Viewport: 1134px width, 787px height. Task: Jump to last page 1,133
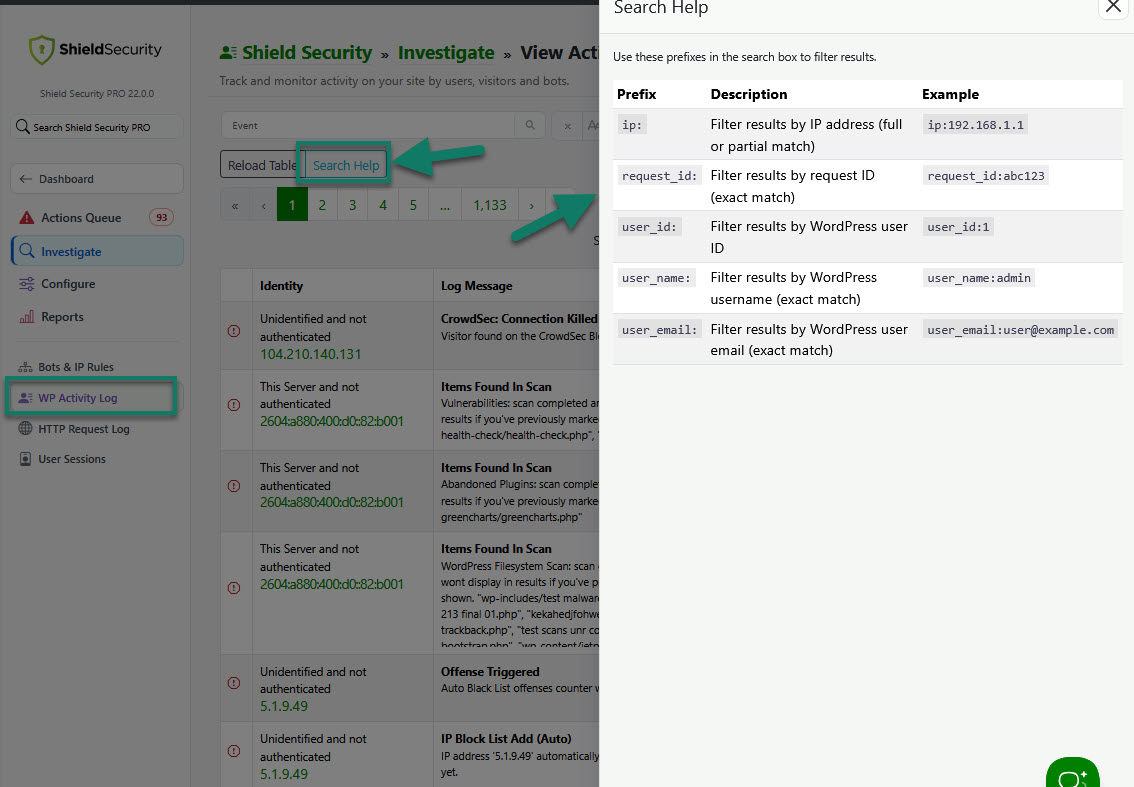pos(490,205)
